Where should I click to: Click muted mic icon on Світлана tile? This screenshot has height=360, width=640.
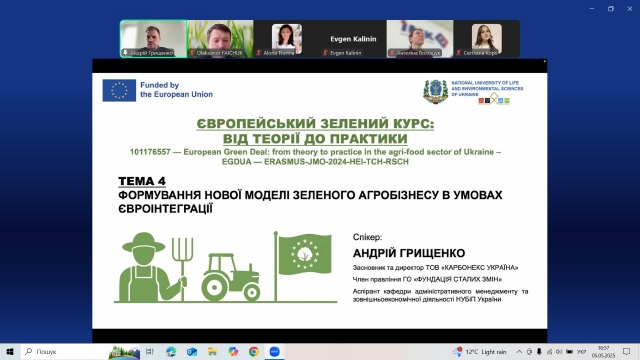point(458,53)
